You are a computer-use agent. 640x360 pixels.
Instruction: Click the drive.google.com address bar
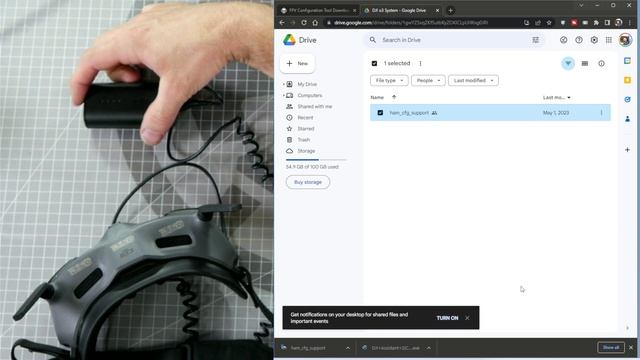[x=424, y=23]
